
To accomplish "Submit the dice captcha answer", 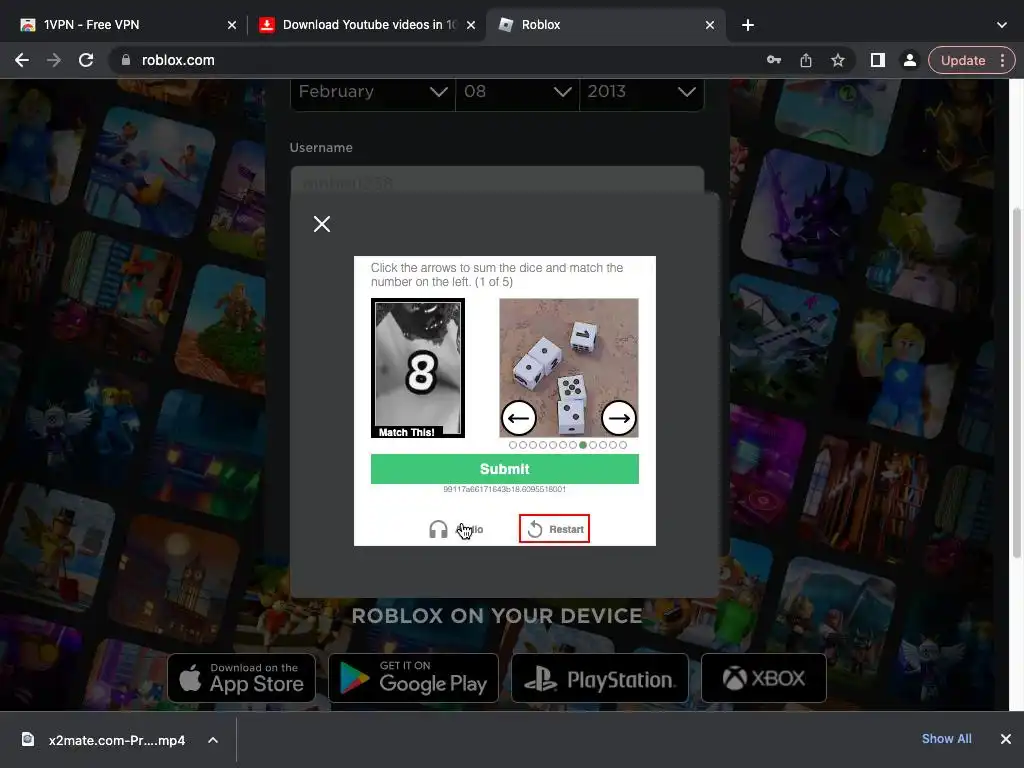I will [504, 469].
